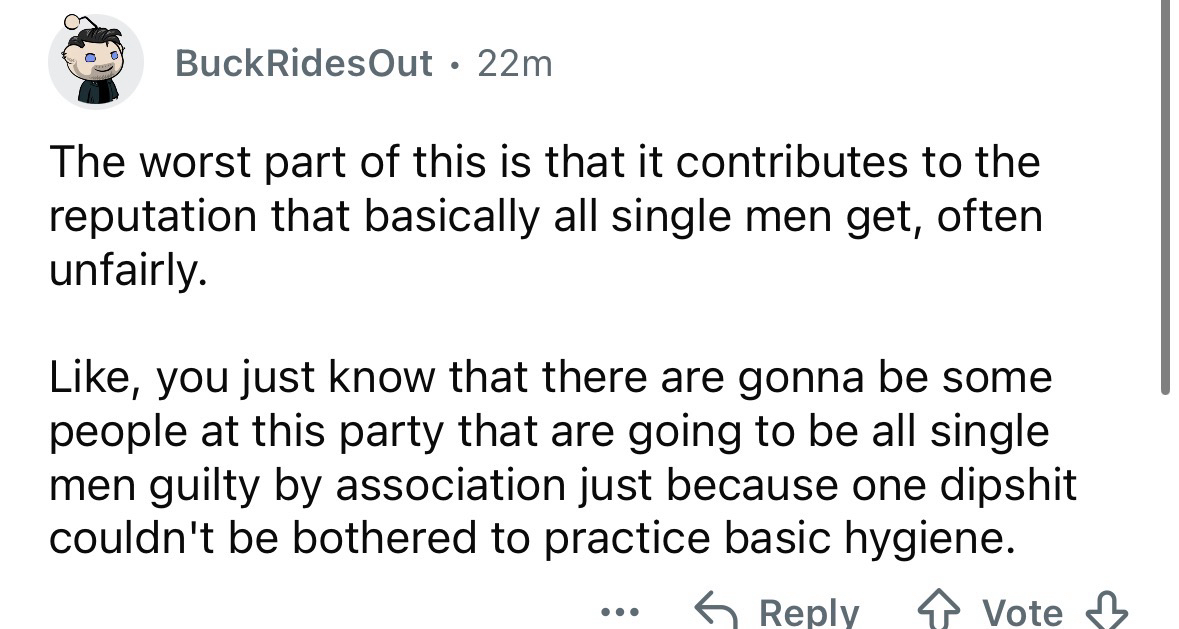Click the paragraph starting "The worst part"
The height and width of the screenshot is (629, 1179).
[x=545, y=218]
